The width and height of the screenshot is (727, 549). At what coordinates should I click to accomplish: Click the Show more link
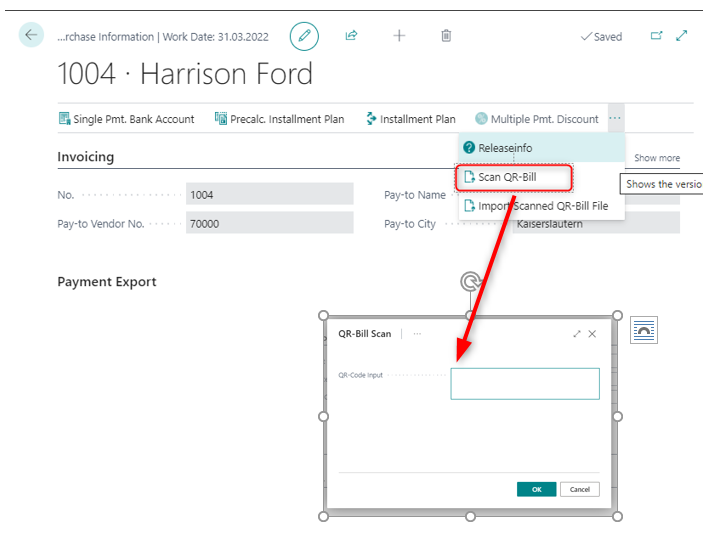(x=656, y=158)
